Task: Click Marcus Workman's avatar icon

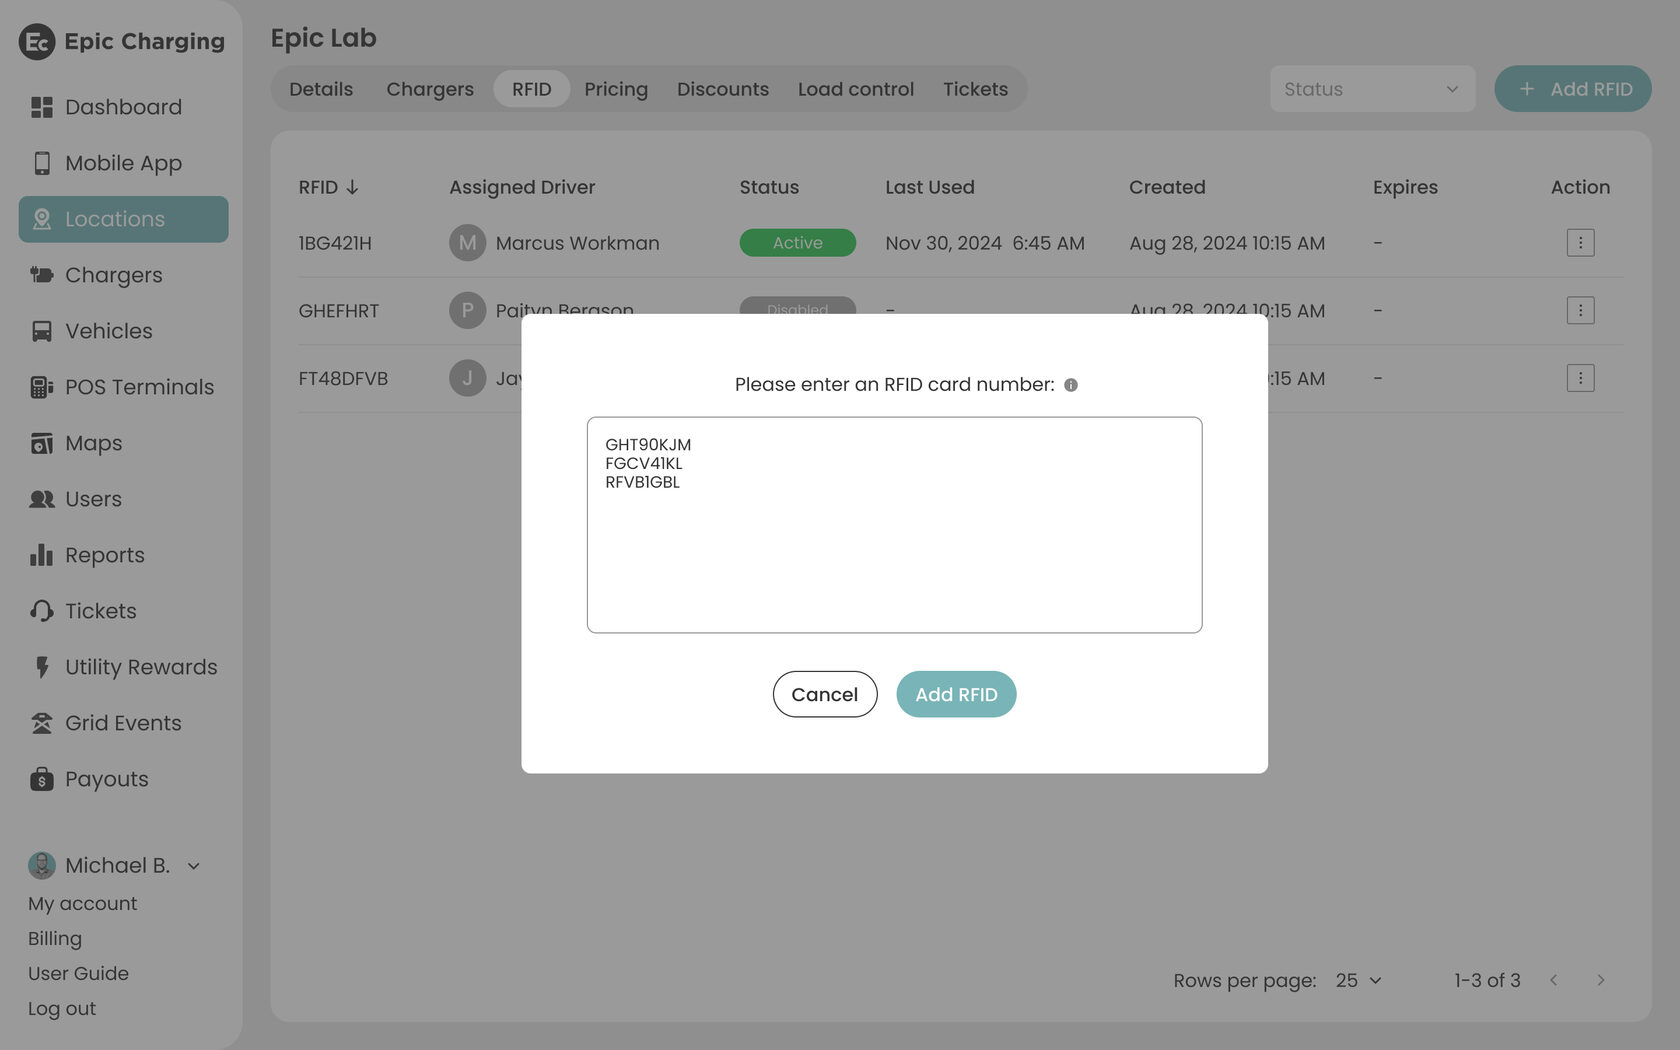Action: click(x=467, y=243)
